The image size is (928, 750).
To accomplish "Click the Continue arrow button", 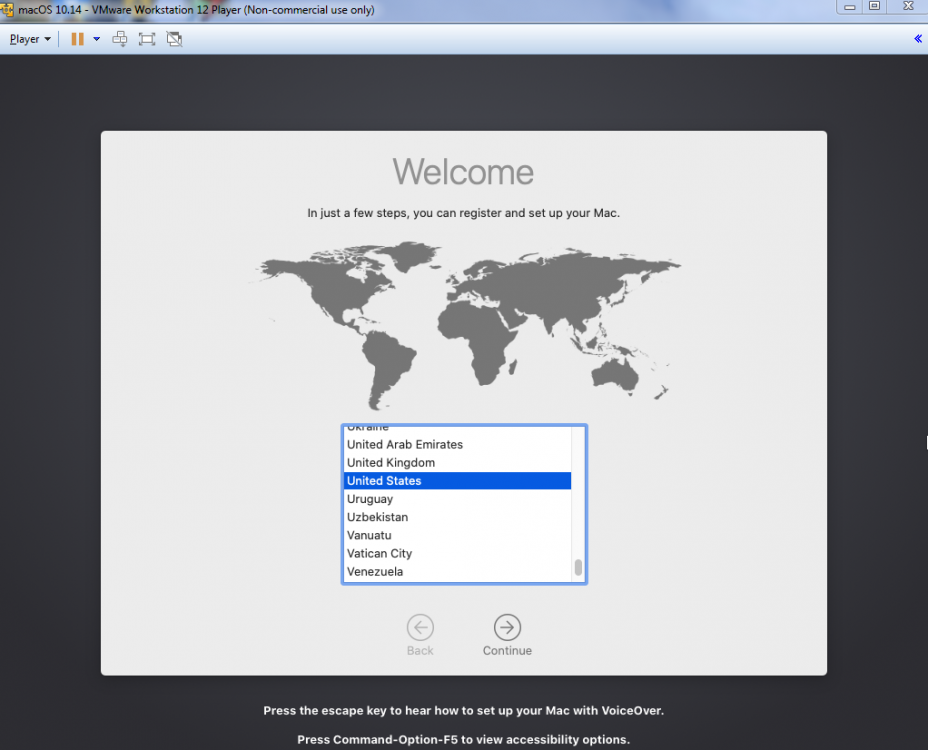I will (507, 627).
